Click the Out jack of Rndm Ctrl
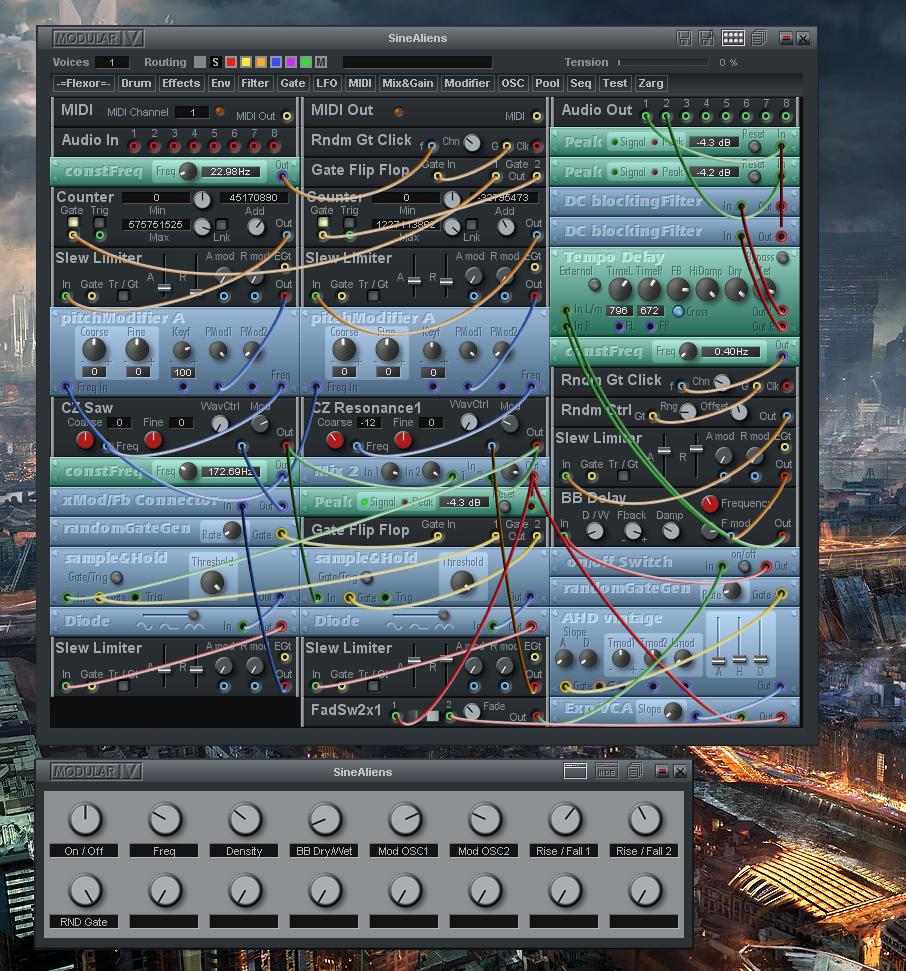This screenshot has height=971, width=906. (786, 416)
